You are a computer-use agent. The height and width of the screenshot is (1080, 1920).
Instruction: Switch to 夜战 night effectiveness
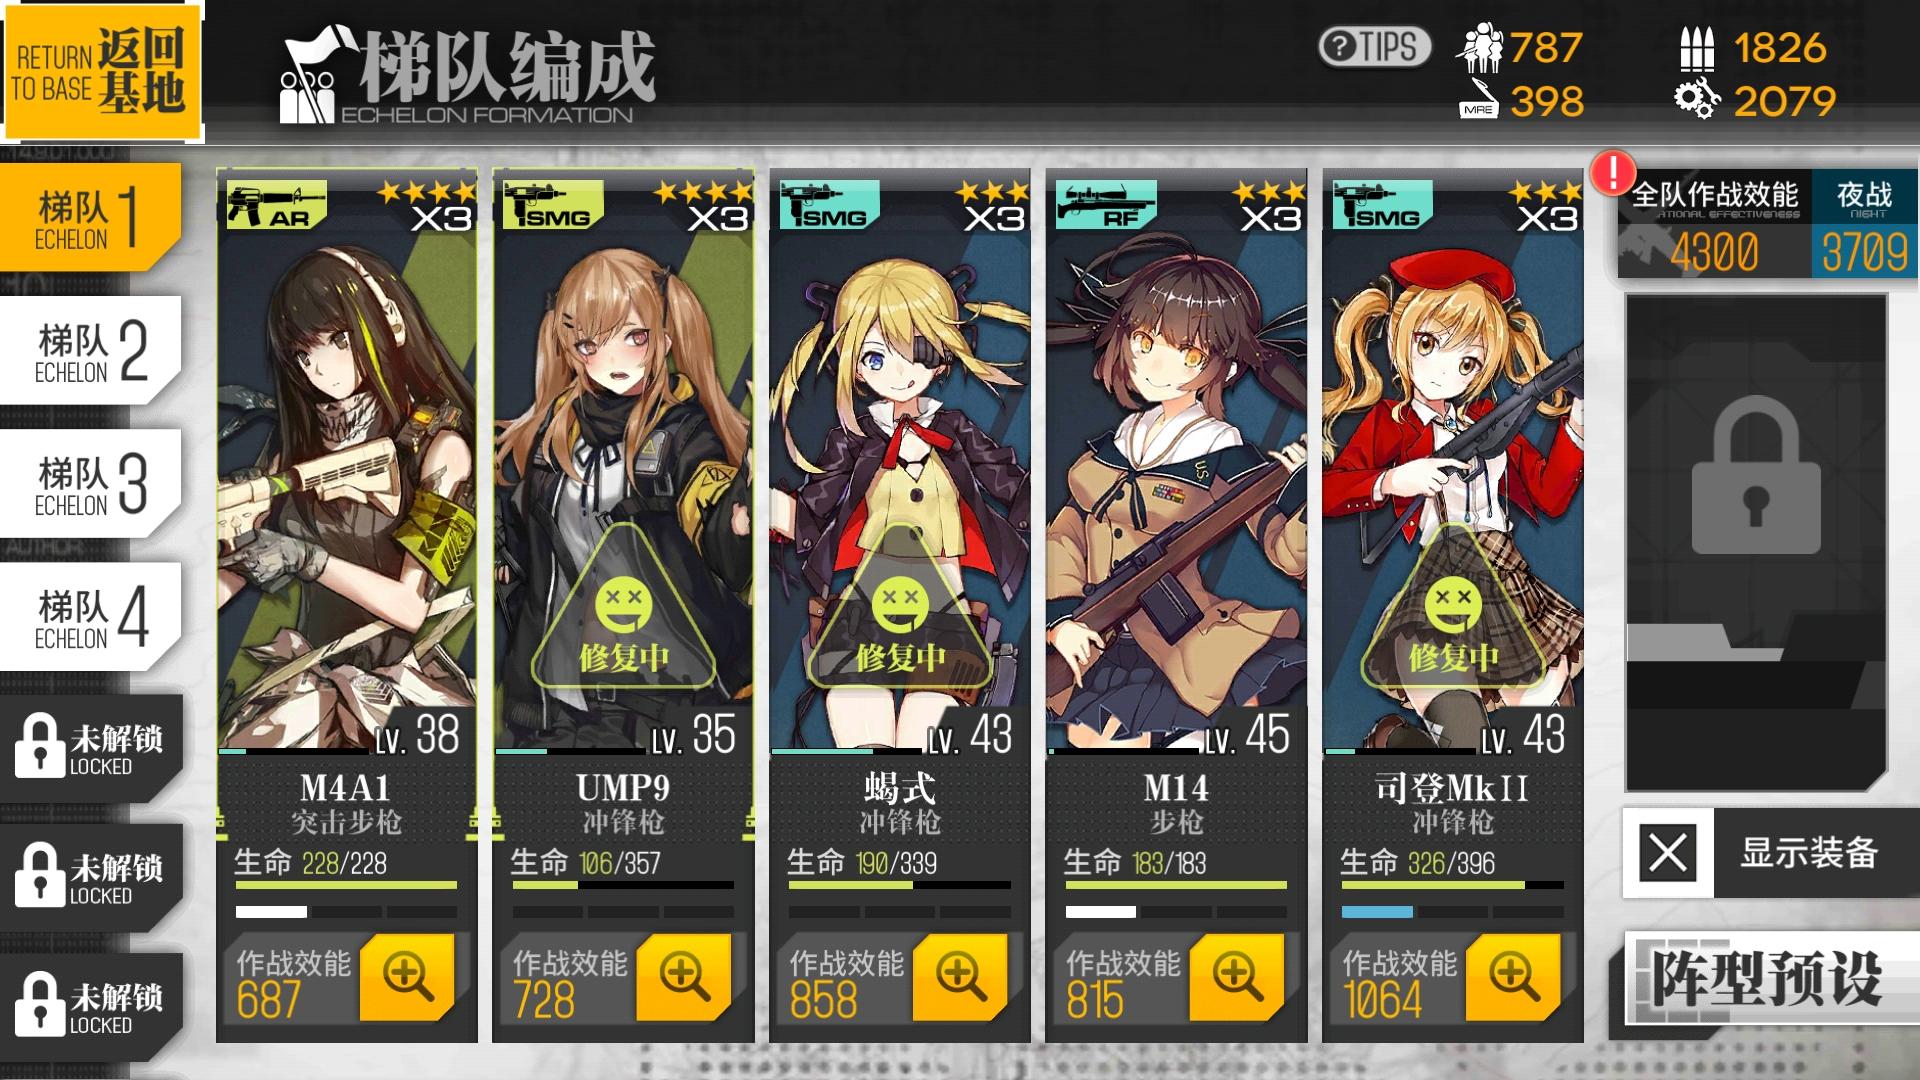(x=1864, y=226)
